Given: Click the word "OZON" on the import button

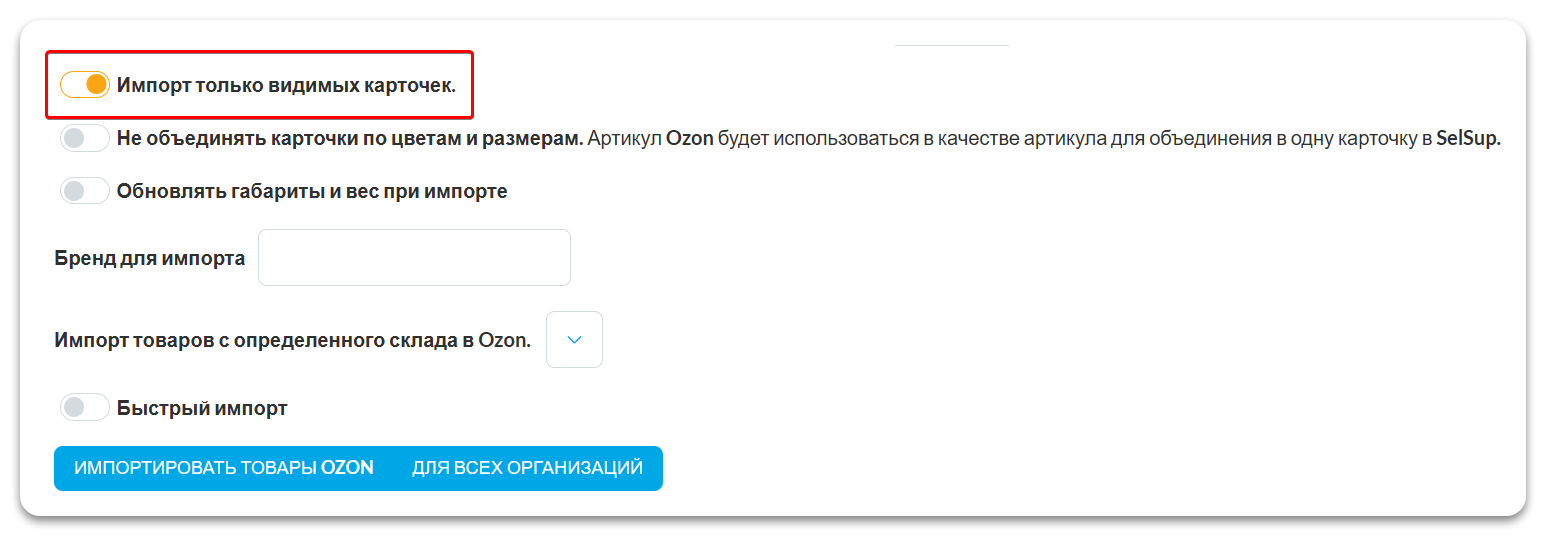Looking at the screenshot, I should pyautogui.click(x=347, y=468).
